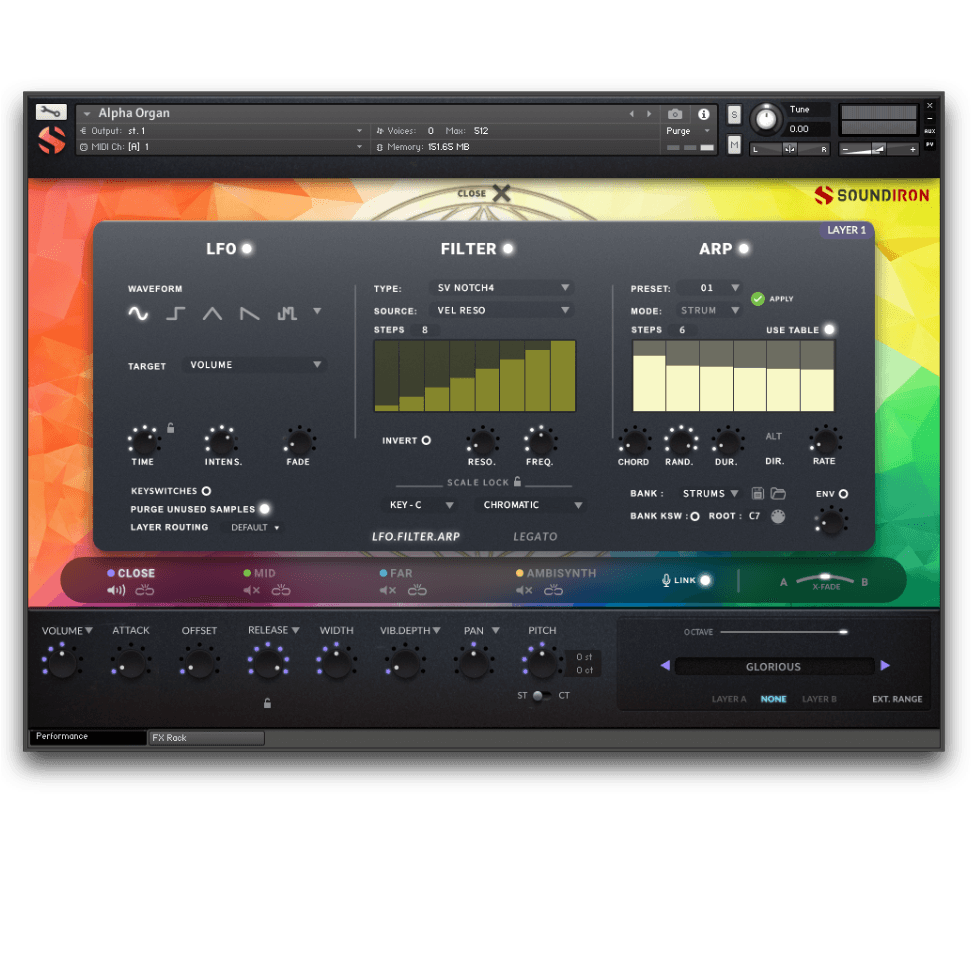
Task: Open the CHROMATIC scale dropdown
Action: (x=531, y=505)
